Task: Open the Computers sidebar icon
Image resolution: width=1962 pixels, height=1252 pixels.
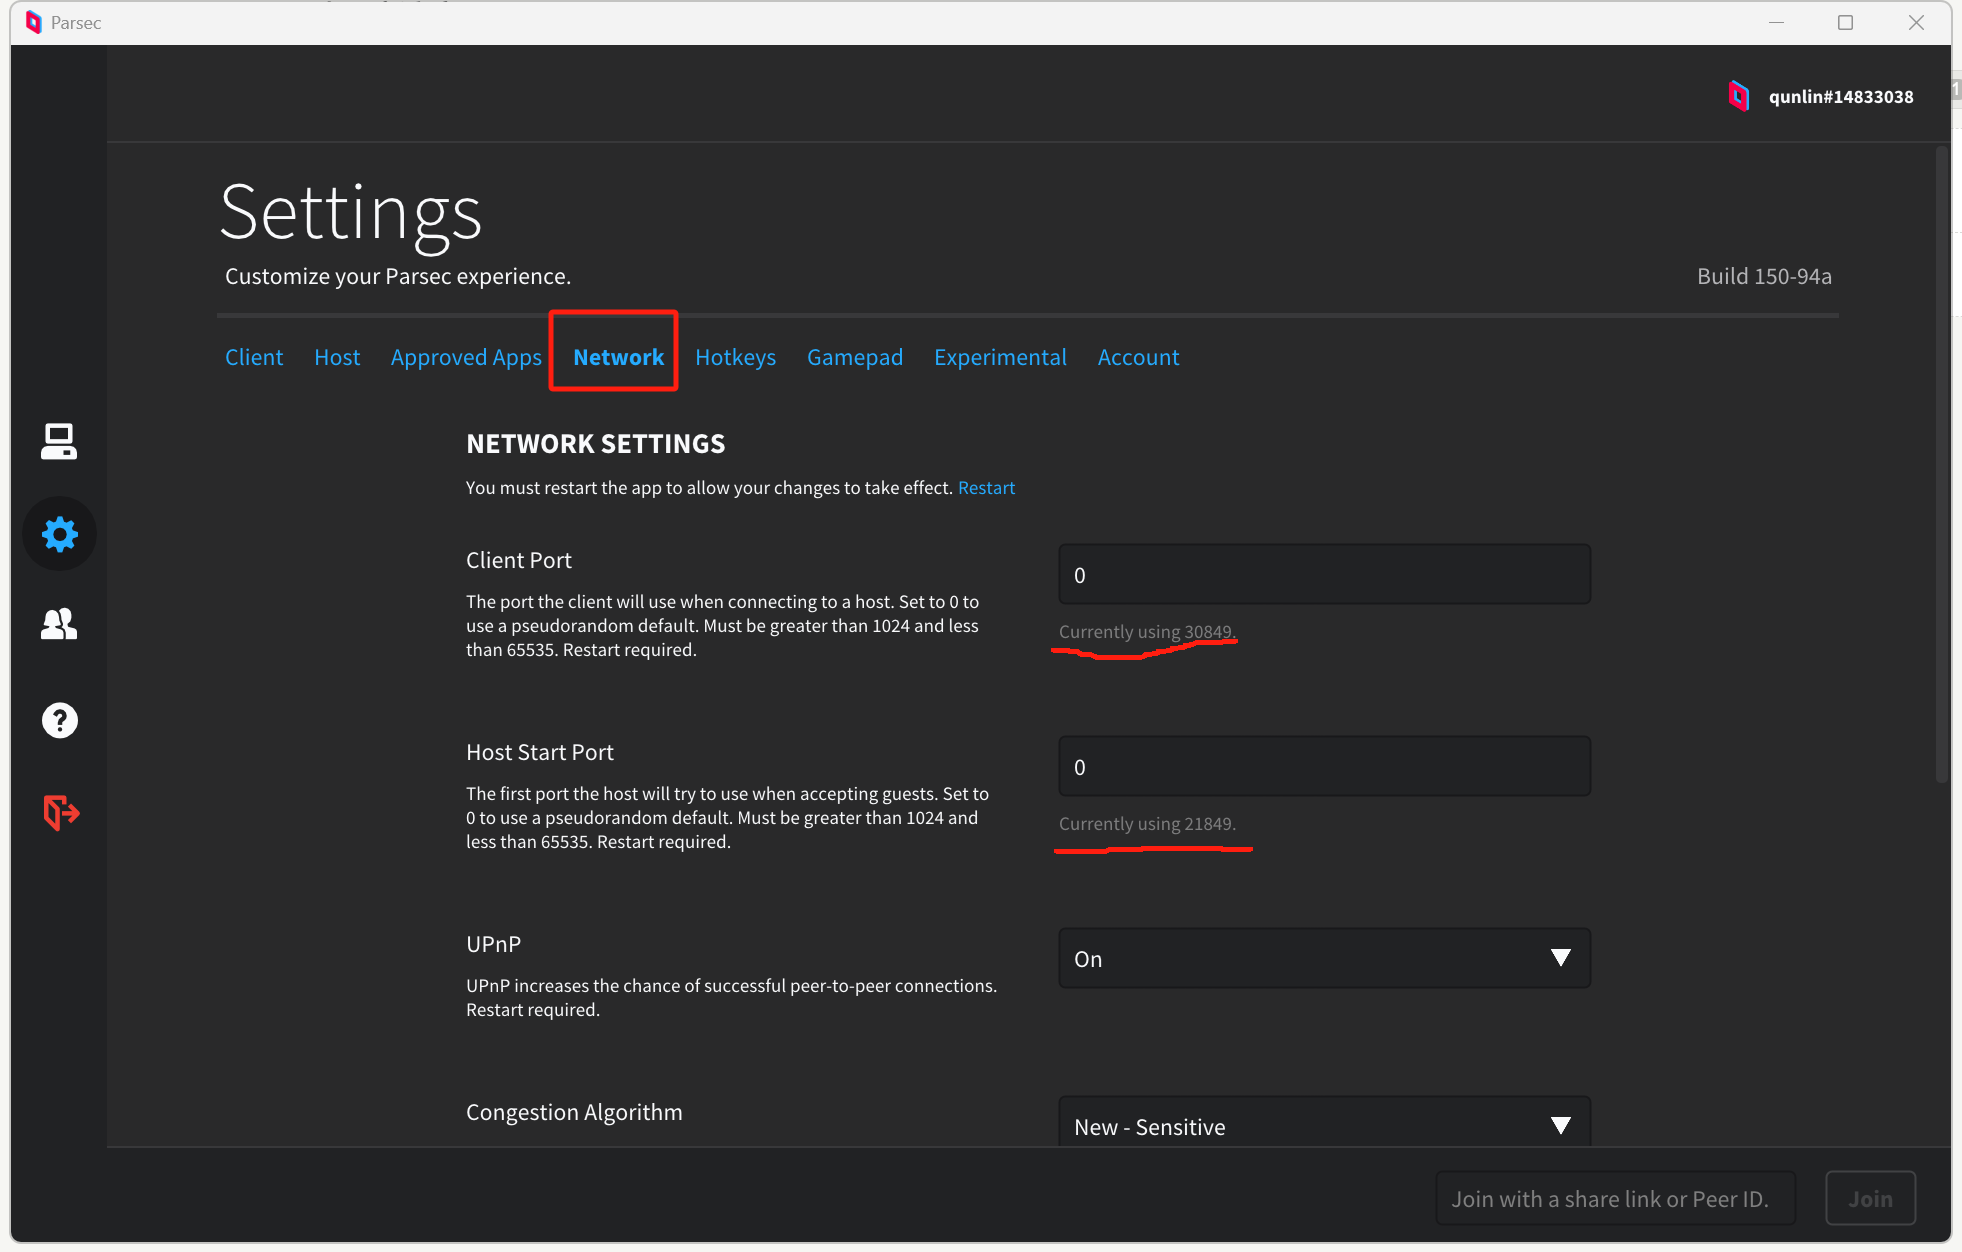Action: [59, 441]
